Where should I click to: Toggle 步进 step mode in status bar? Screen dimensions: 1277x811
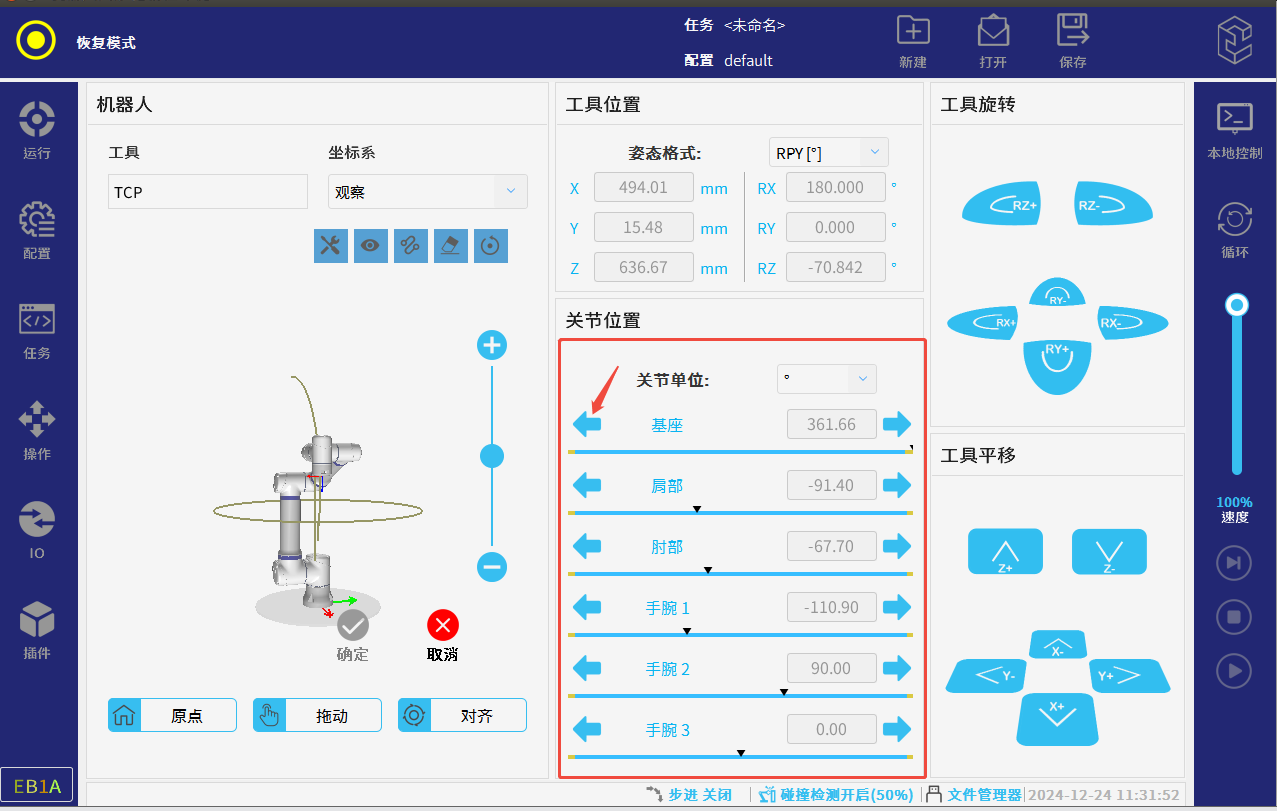(690, 795)
